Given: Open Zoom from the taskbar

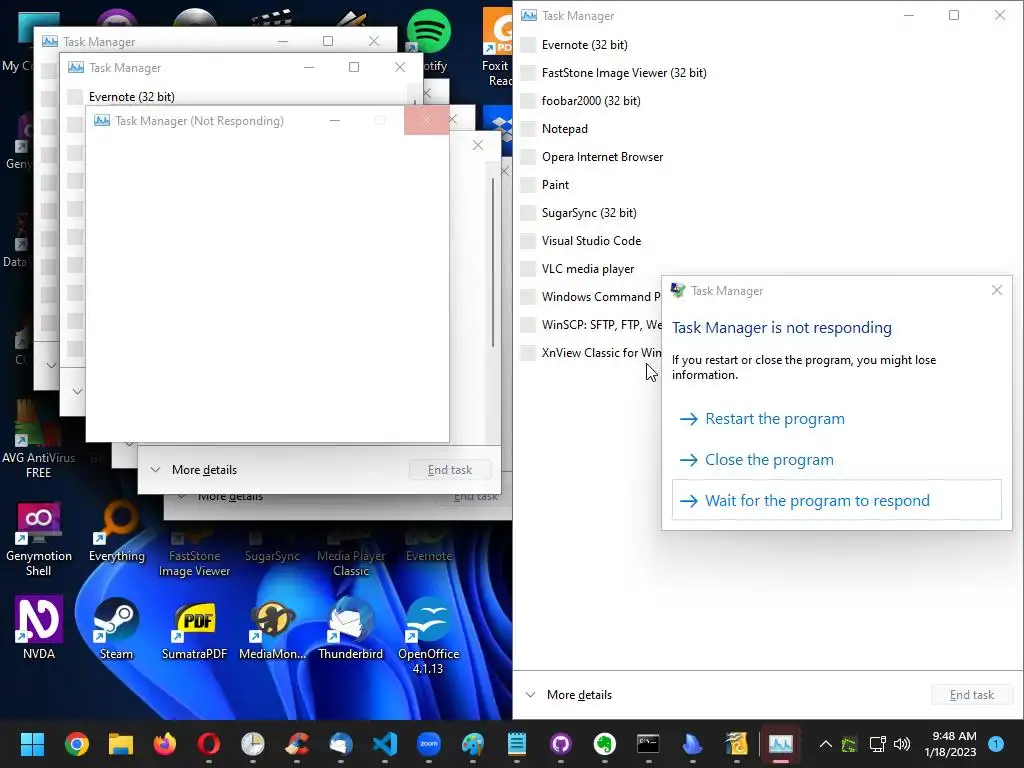Looking at the screenshot, I should [x=429, y=744].
